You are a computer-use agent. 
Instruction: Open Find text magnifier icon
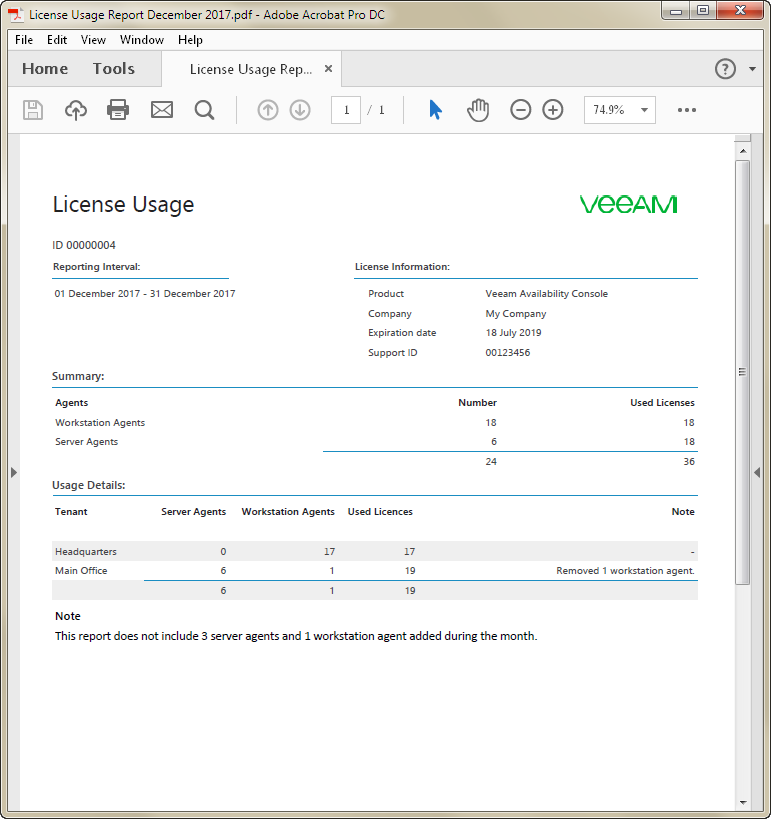pyautogui.click(x=204, y=110)
